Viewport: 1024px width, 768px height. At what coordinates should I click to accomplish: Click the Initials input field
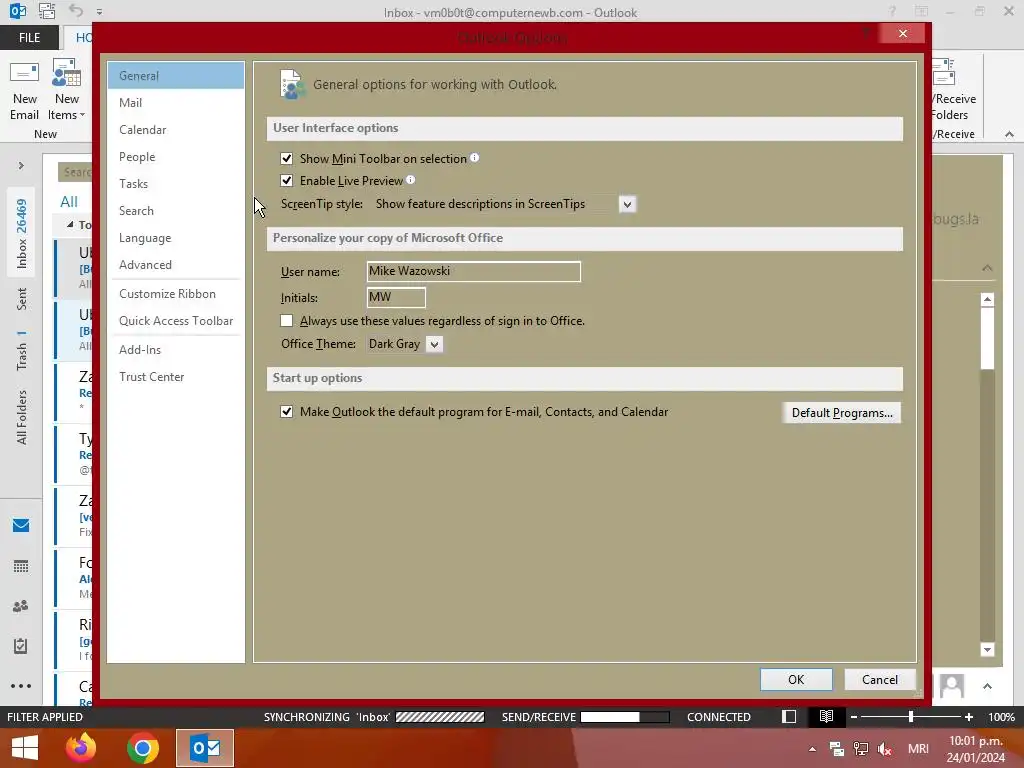pos(396,297)
